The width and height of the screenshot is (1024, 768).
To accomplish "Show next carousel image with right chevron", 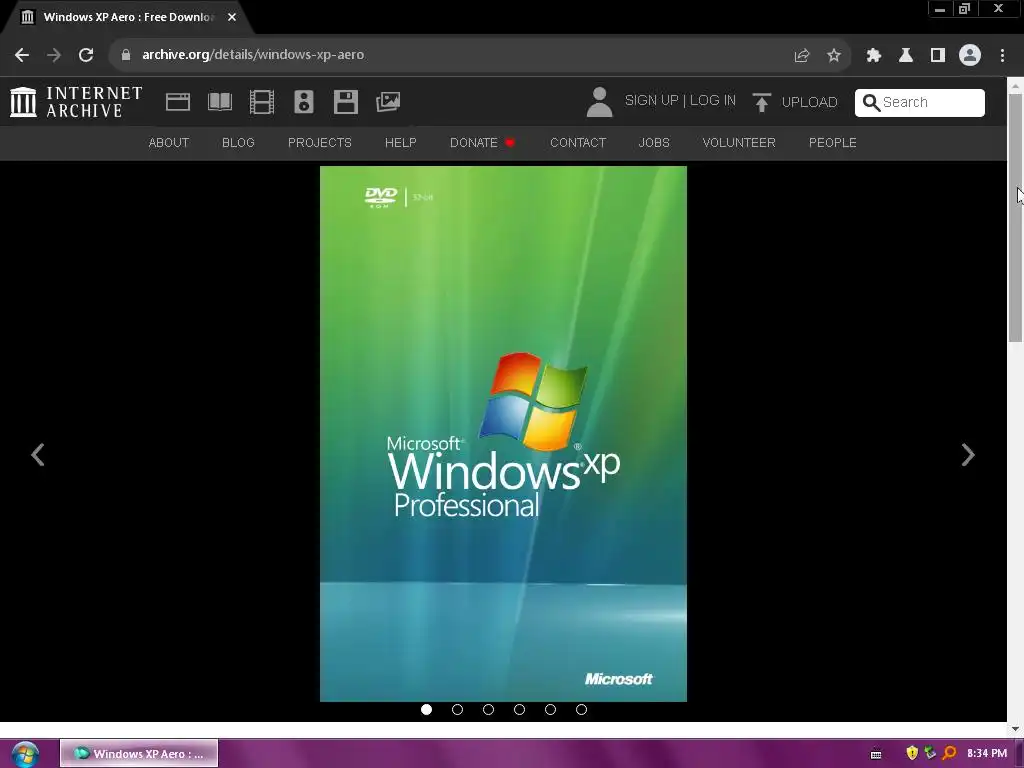I will pos(968,455).
